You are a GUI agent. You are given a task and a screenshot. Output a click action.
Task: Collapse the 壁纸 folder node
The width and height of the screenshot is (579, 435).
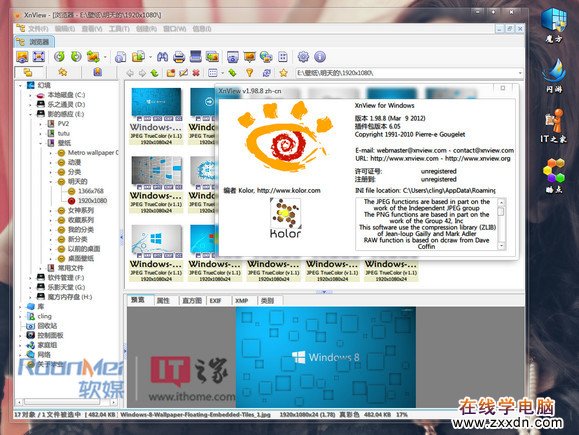tap(41, 143)
